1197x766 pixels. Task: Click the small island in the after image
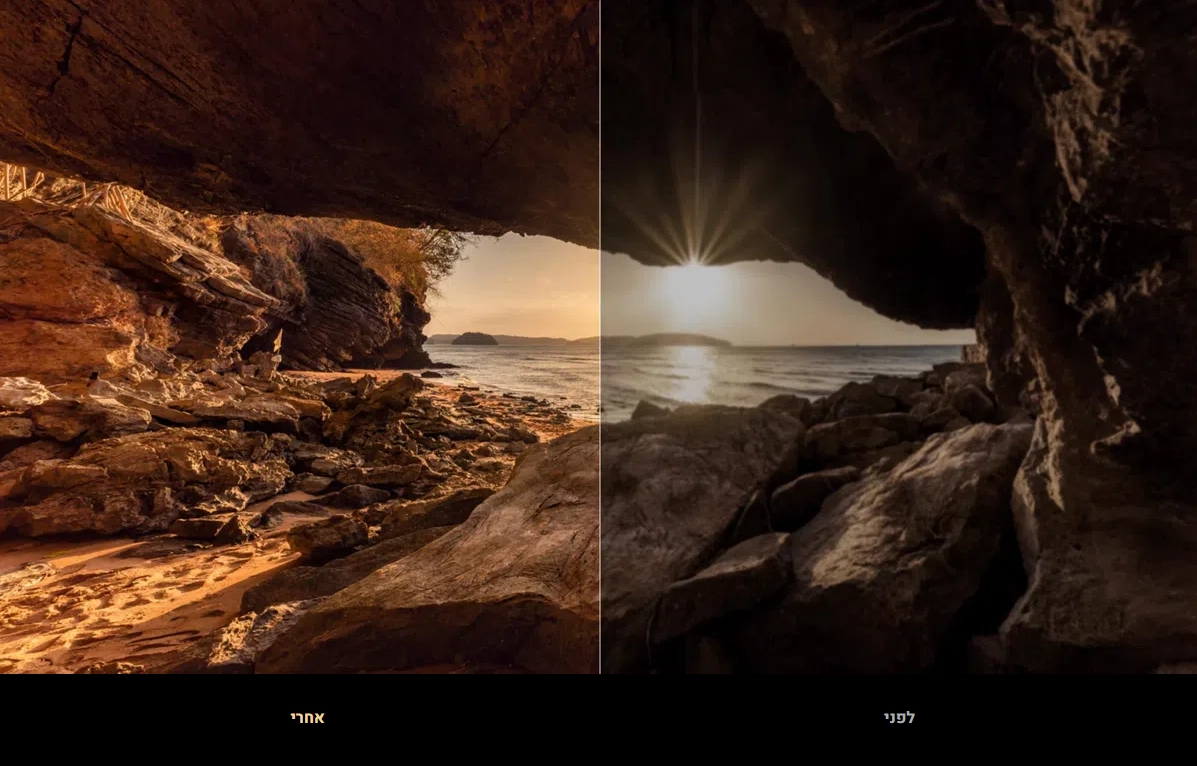pyautogui.click(x=474, y=339)
